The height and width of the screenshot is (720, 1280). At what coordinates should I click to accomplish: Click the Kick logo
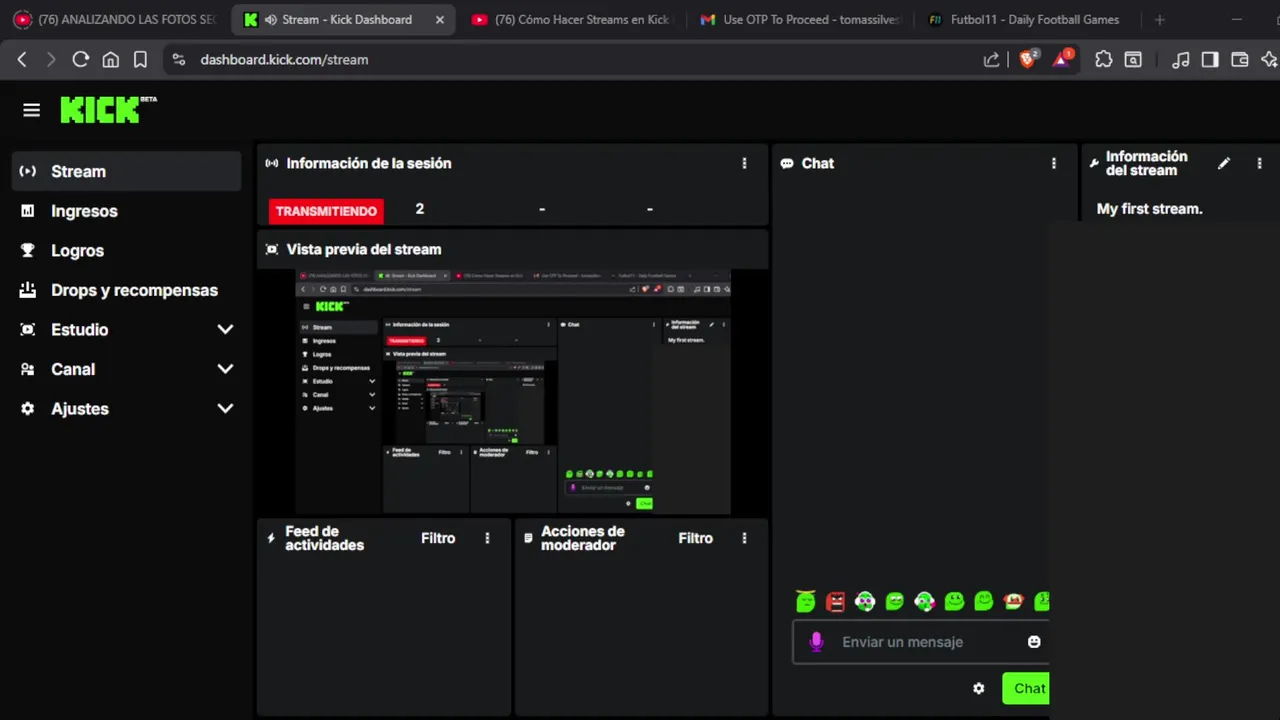click(x=108, y=109)
